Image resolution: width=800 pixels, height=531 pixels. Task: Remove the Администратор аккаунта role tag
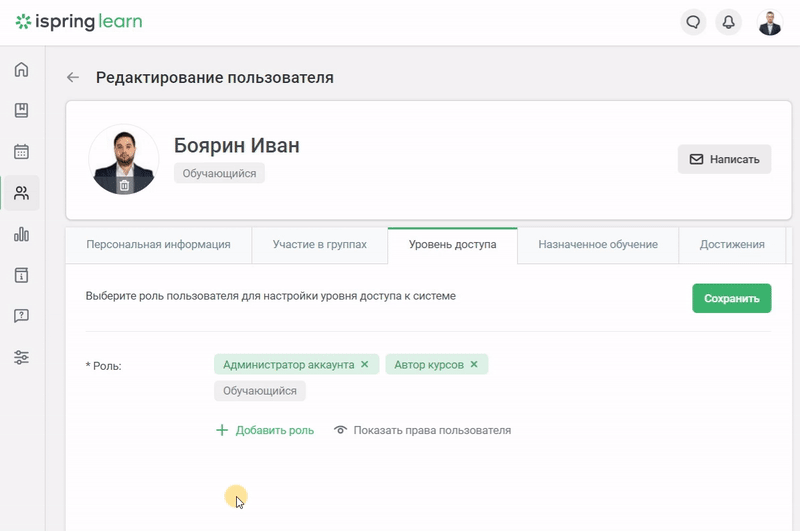tap(365, 364)
